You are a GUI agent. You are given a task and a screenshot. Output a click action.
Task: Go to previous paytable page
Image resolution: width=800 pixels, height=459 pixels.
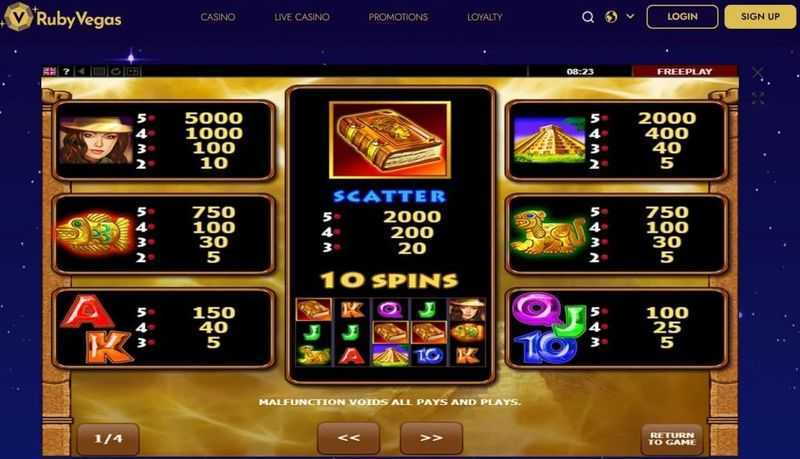349,438
